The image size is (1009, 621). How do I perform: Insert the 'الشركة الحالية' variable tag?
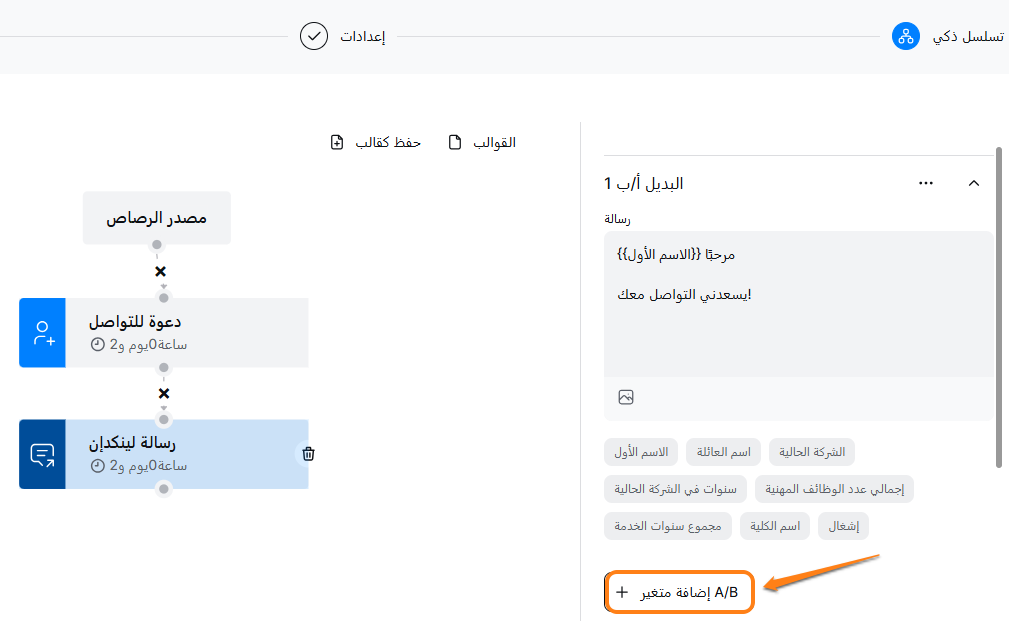click(811, 452)
